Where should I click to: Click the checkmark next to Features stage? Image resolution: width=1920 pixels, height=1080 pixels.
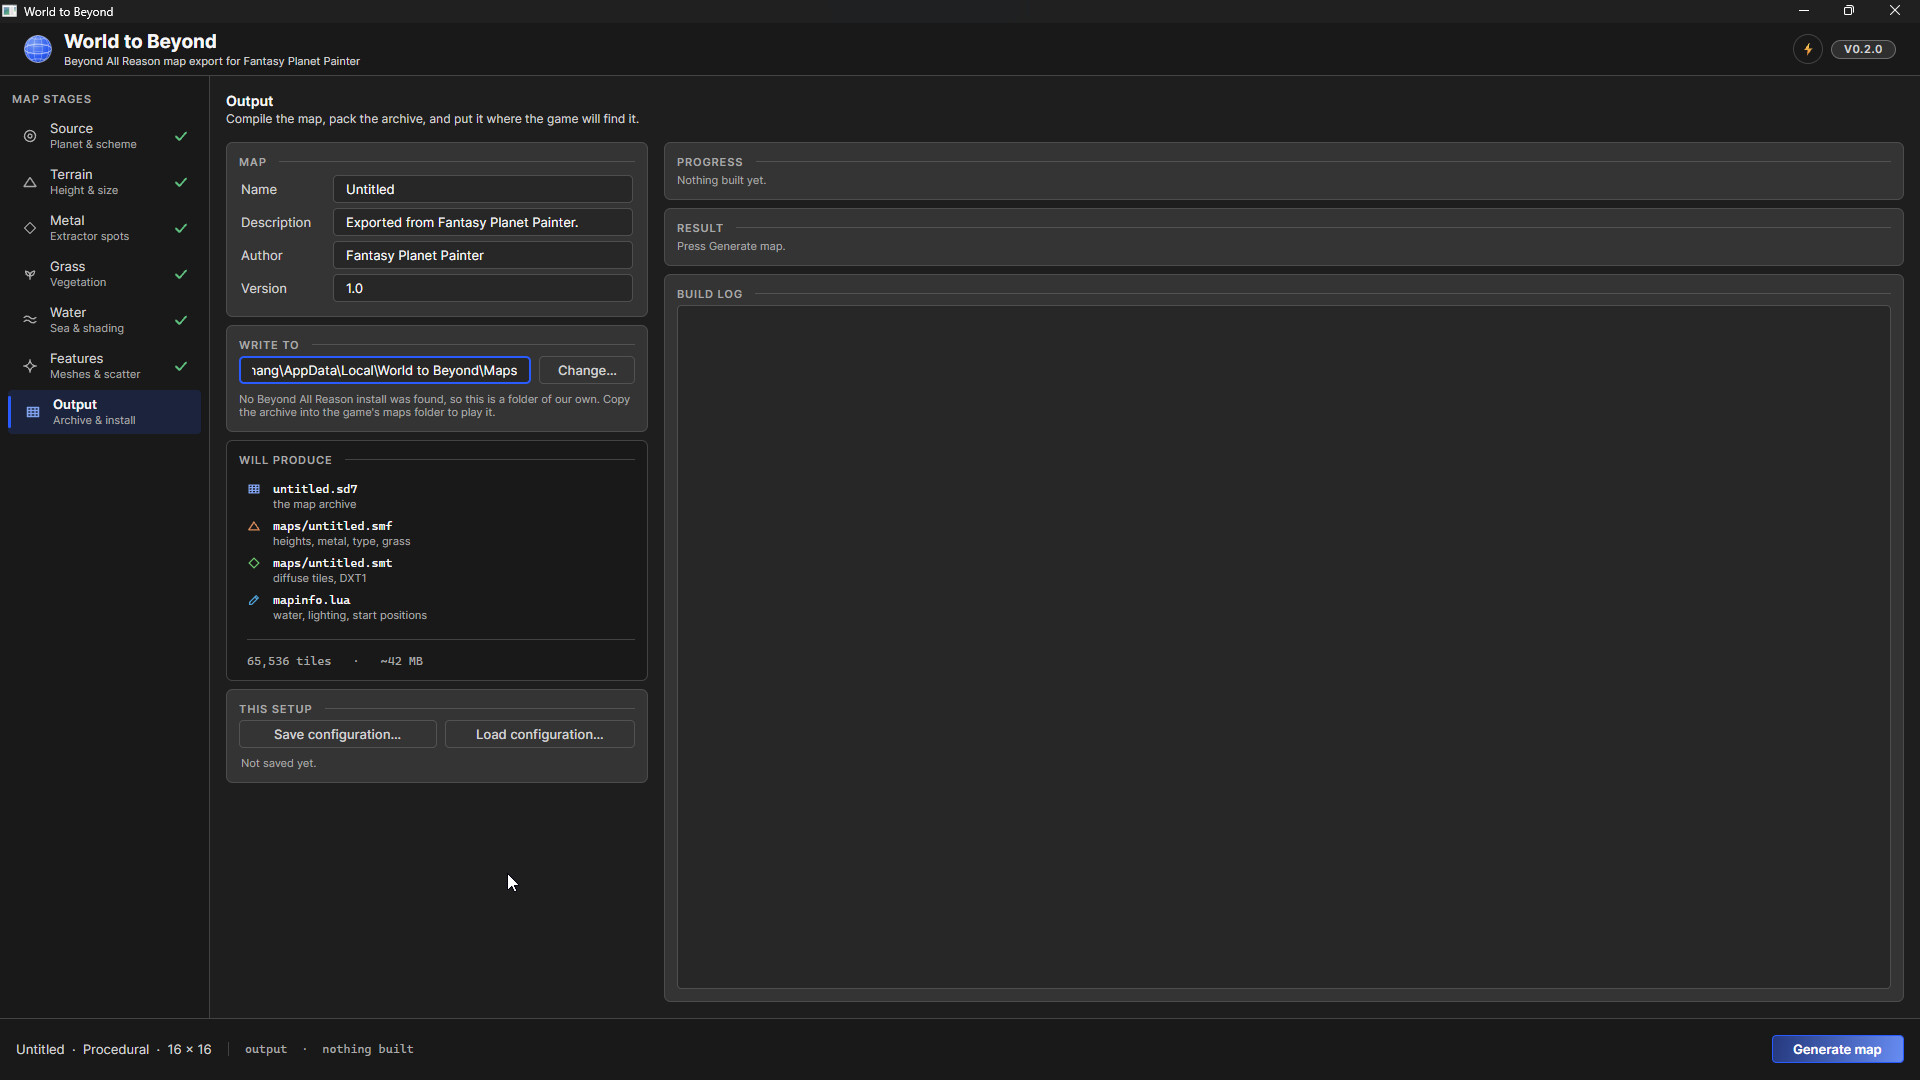(x=181, y=366)
